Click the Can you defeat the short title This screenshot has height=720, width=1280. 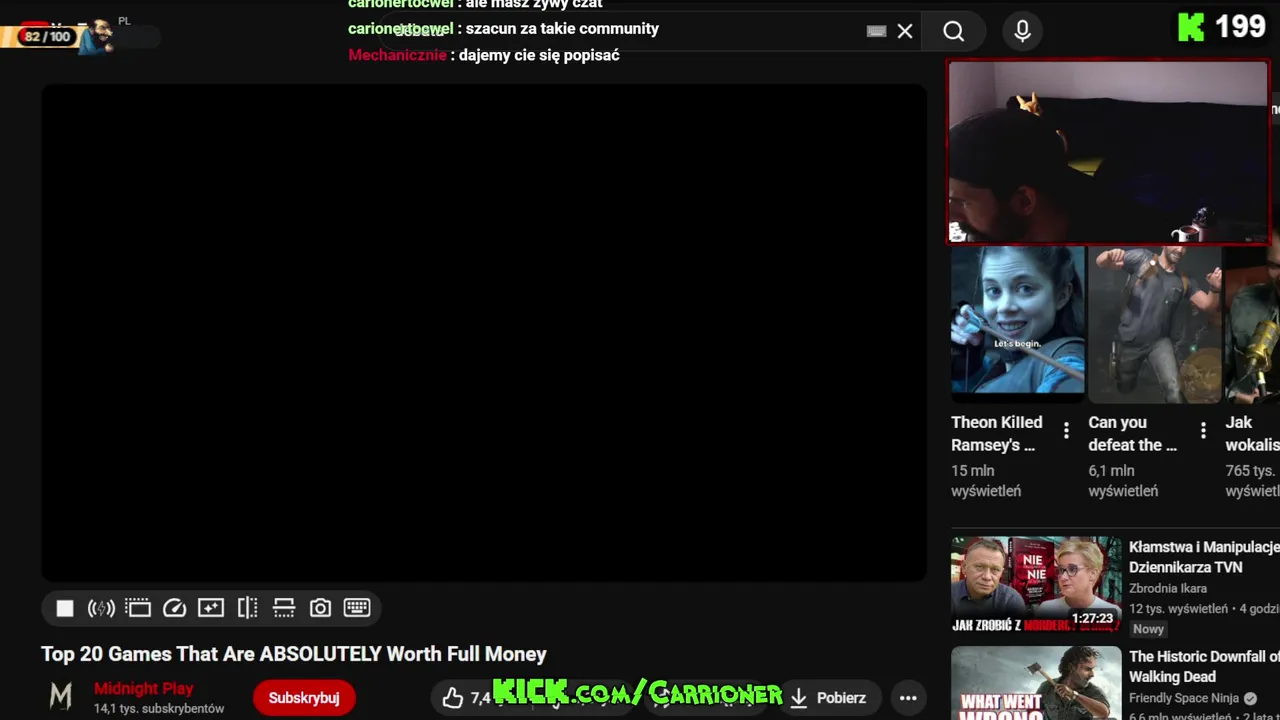coord(1133,433)
